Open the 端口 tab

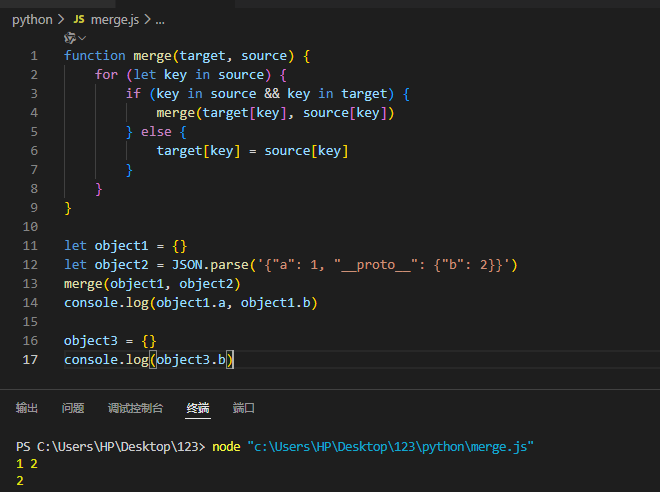pos(243,408)
